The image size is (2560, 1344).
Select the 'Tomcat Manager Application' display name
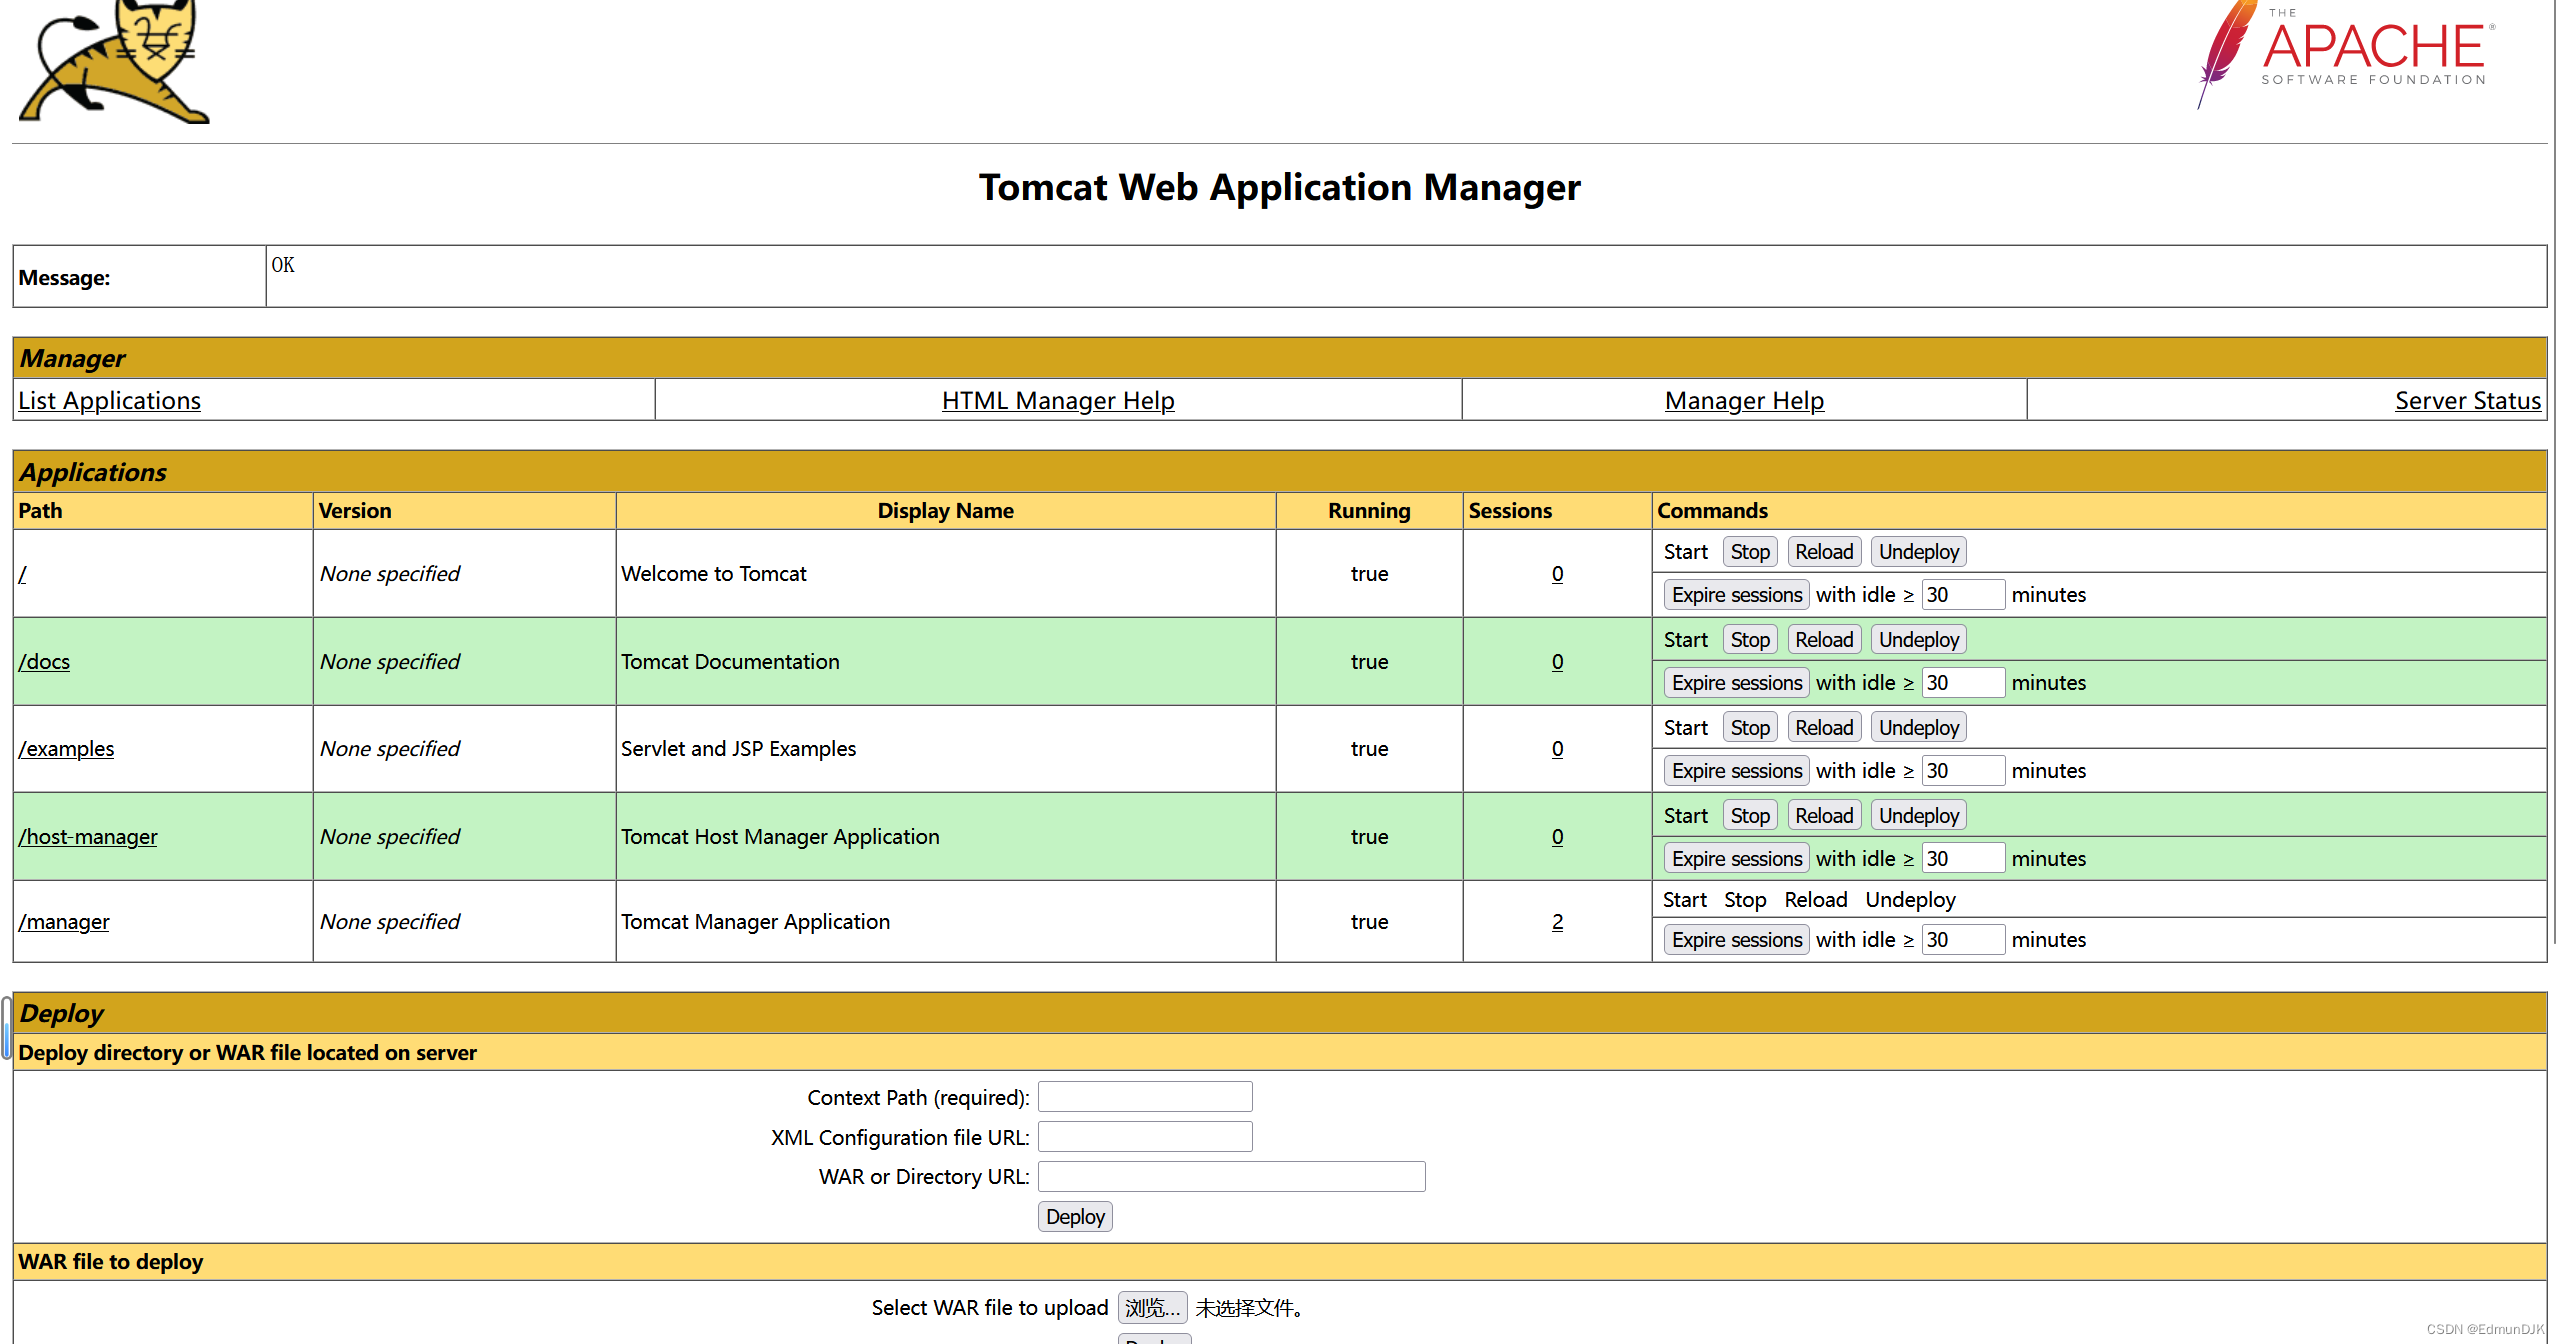point(755,922)
